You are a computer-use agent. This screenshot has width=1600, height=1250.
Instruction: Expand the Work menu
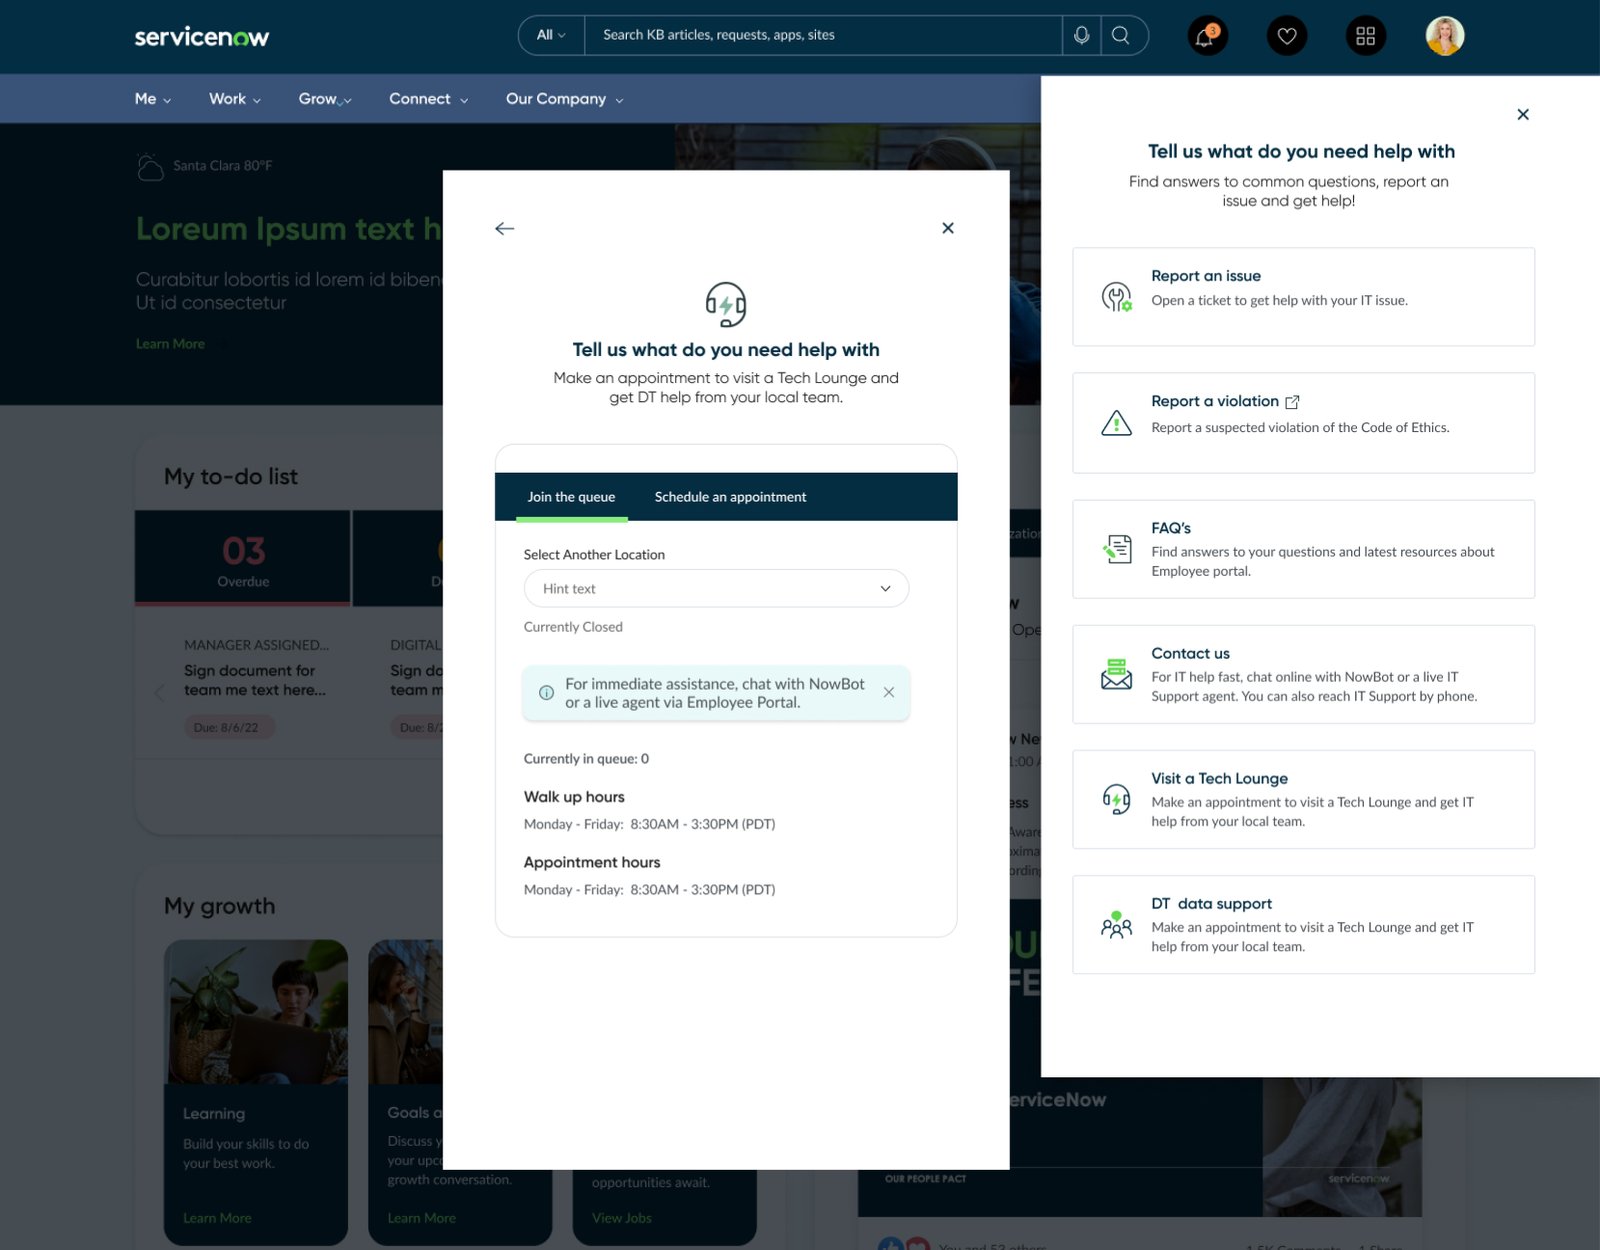(x=235, y=99)
